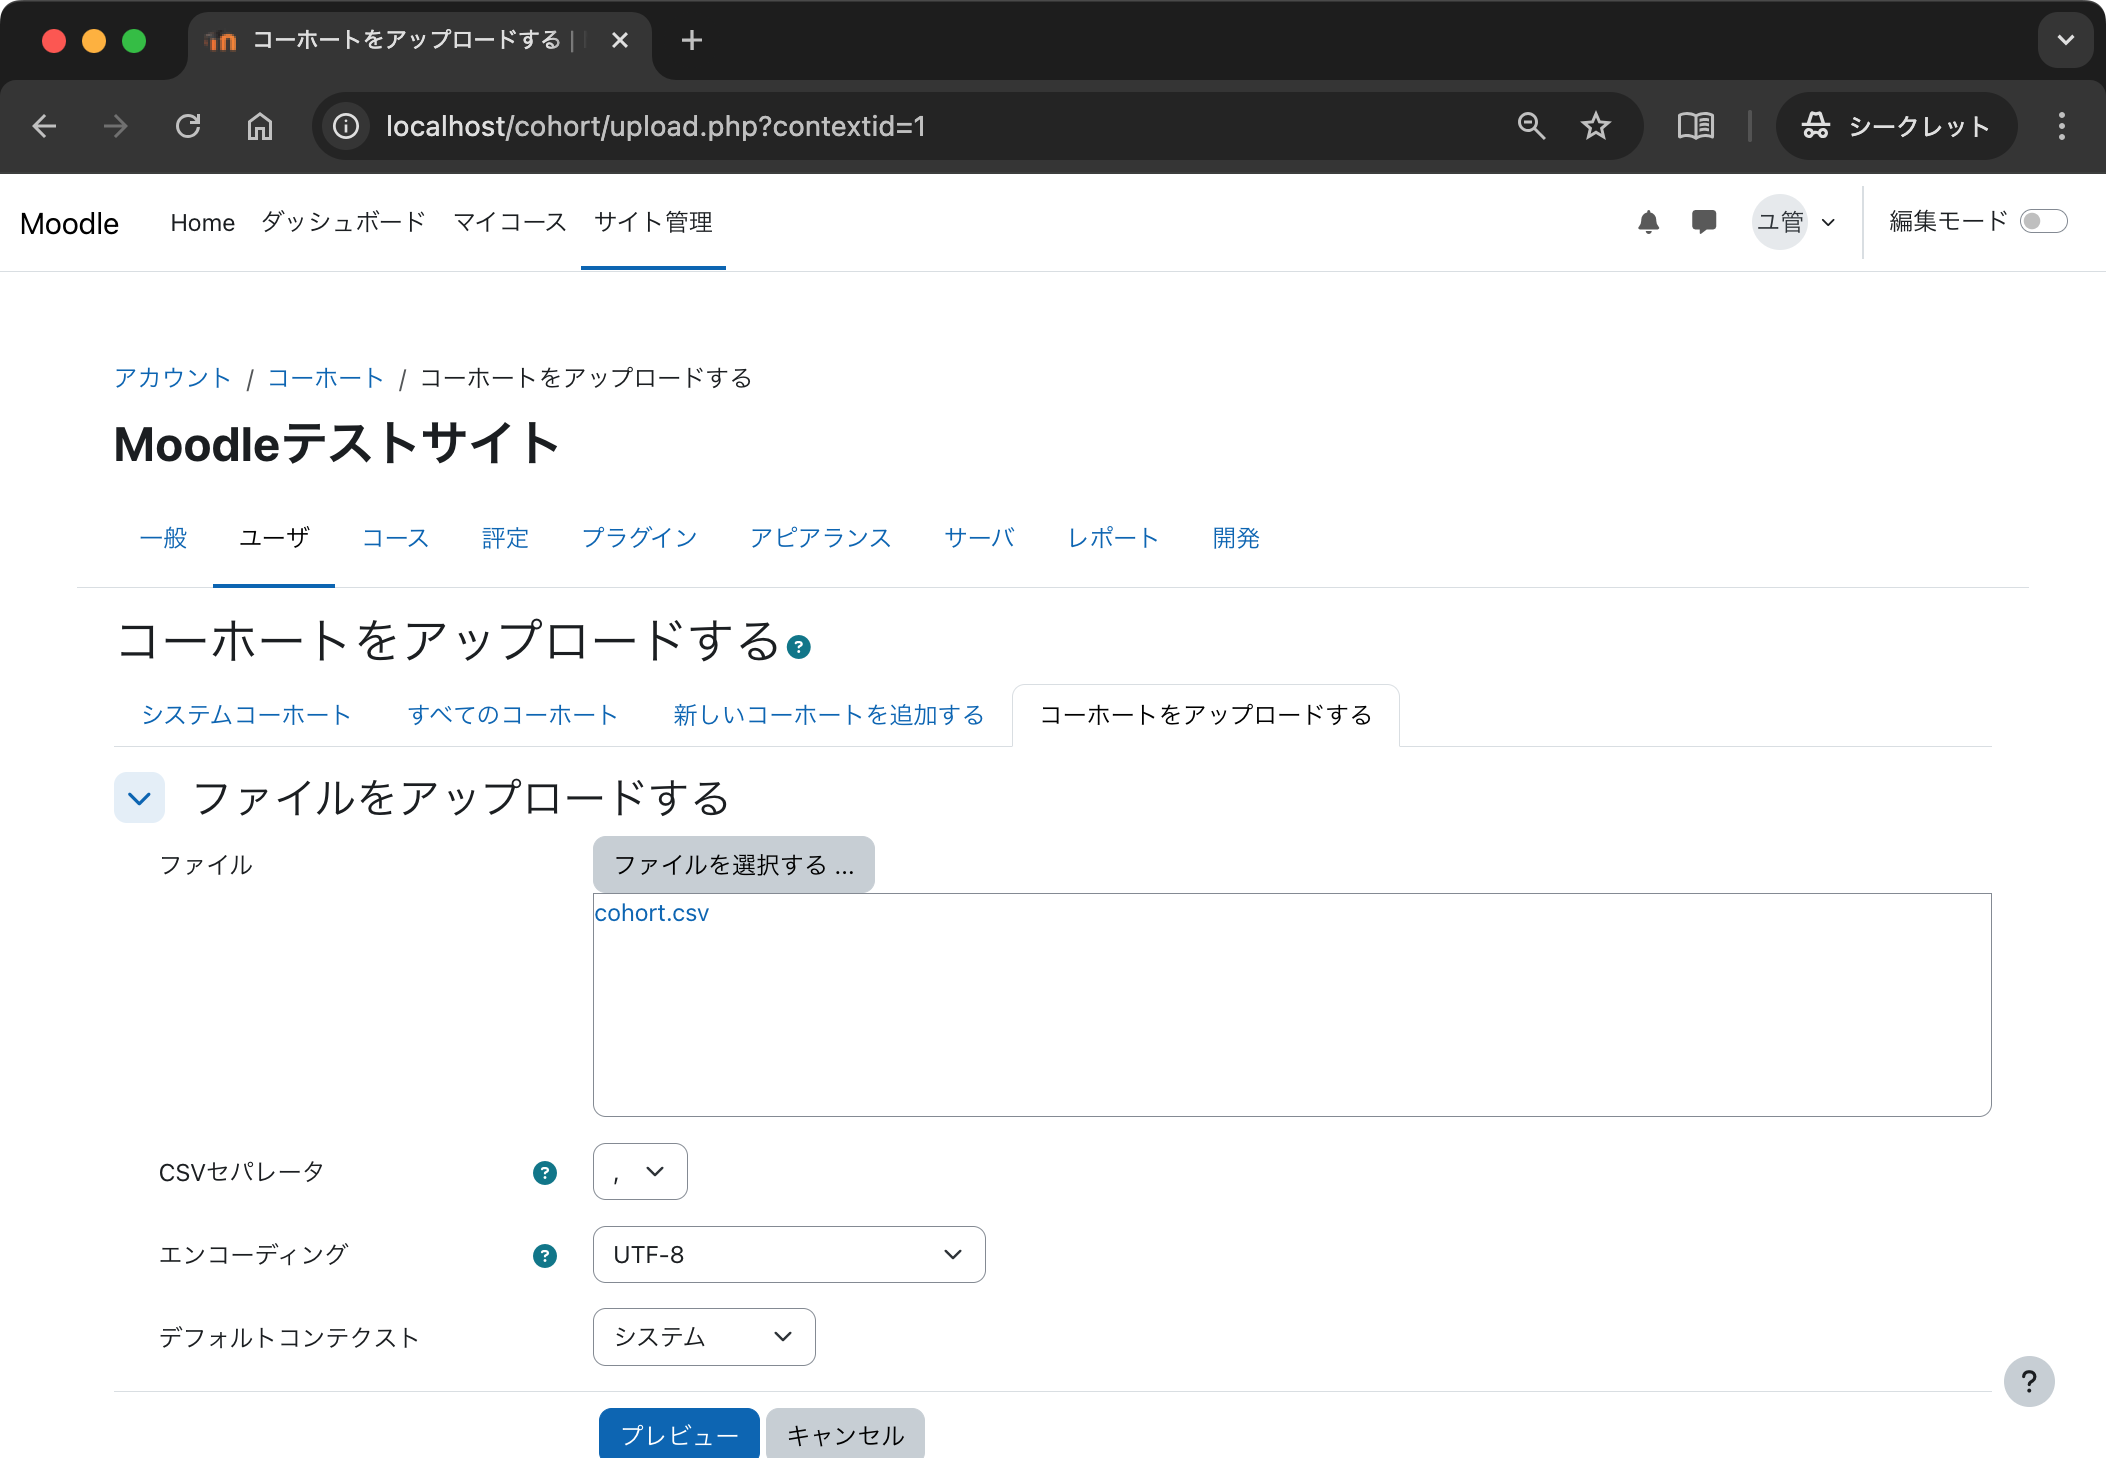Open the floating help button at bottom right
This screenshot has height=1458, width=2106.
2029,1381
